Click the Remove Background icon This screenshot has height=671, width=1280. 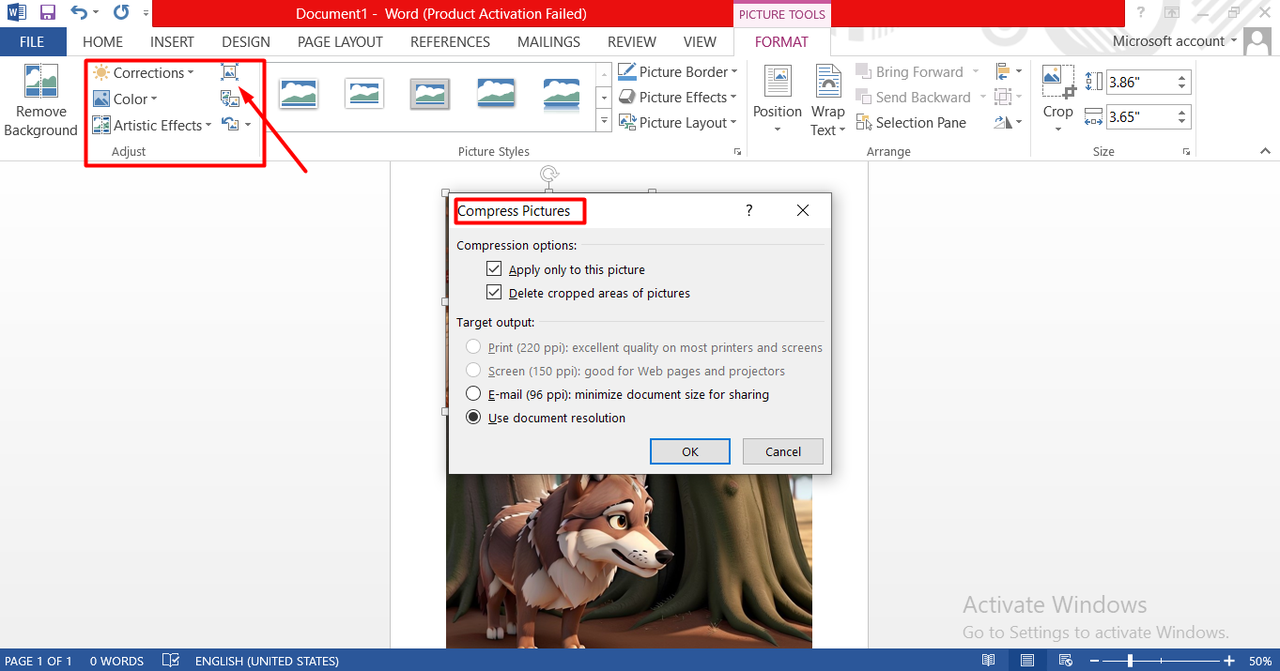[x=41, y=83]
